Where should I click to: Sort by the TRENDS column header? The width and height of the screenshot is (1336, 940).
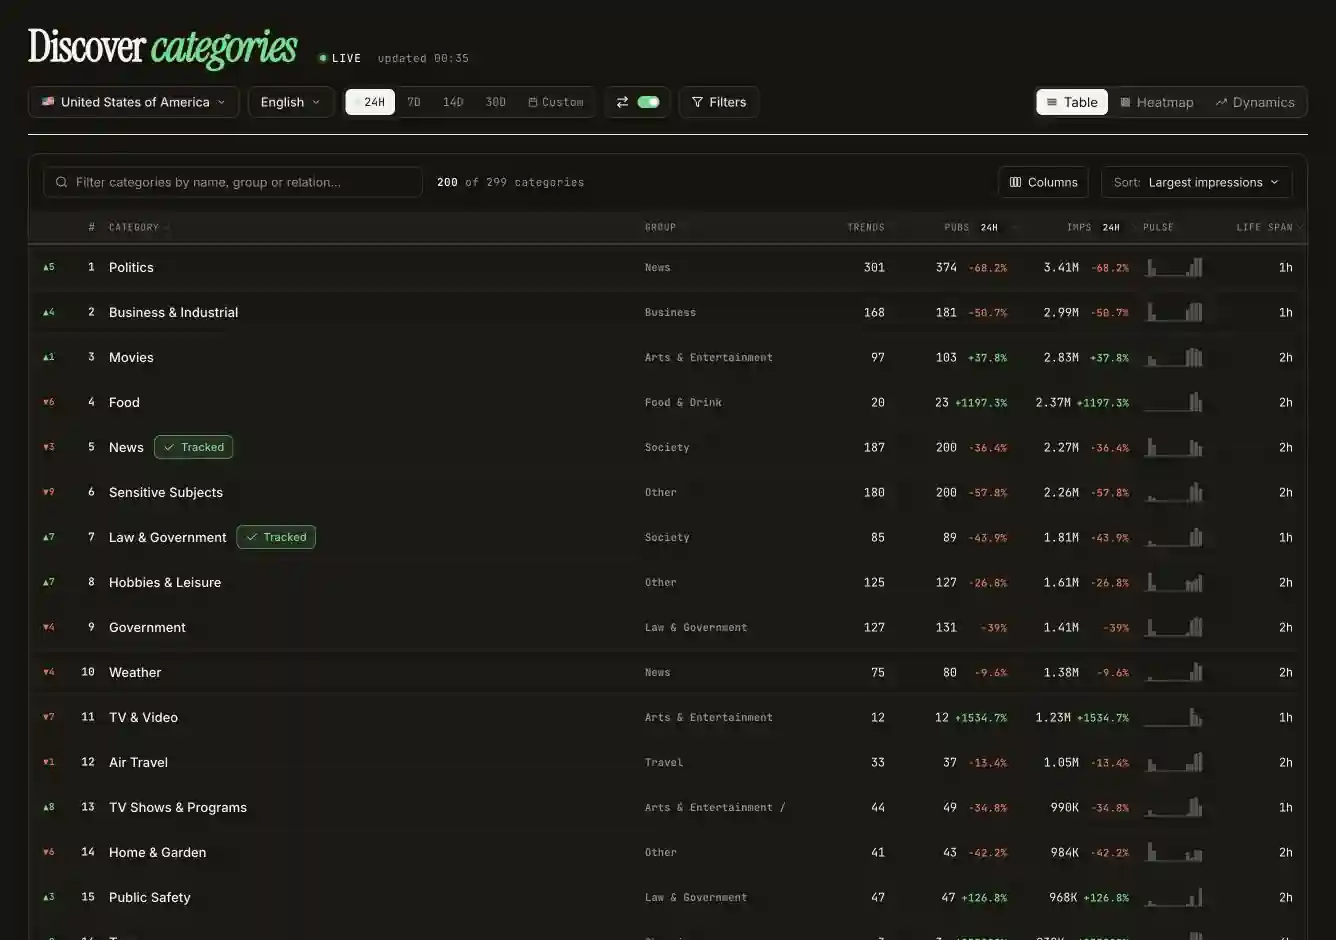pyautogui.click(x=866, y=227)
